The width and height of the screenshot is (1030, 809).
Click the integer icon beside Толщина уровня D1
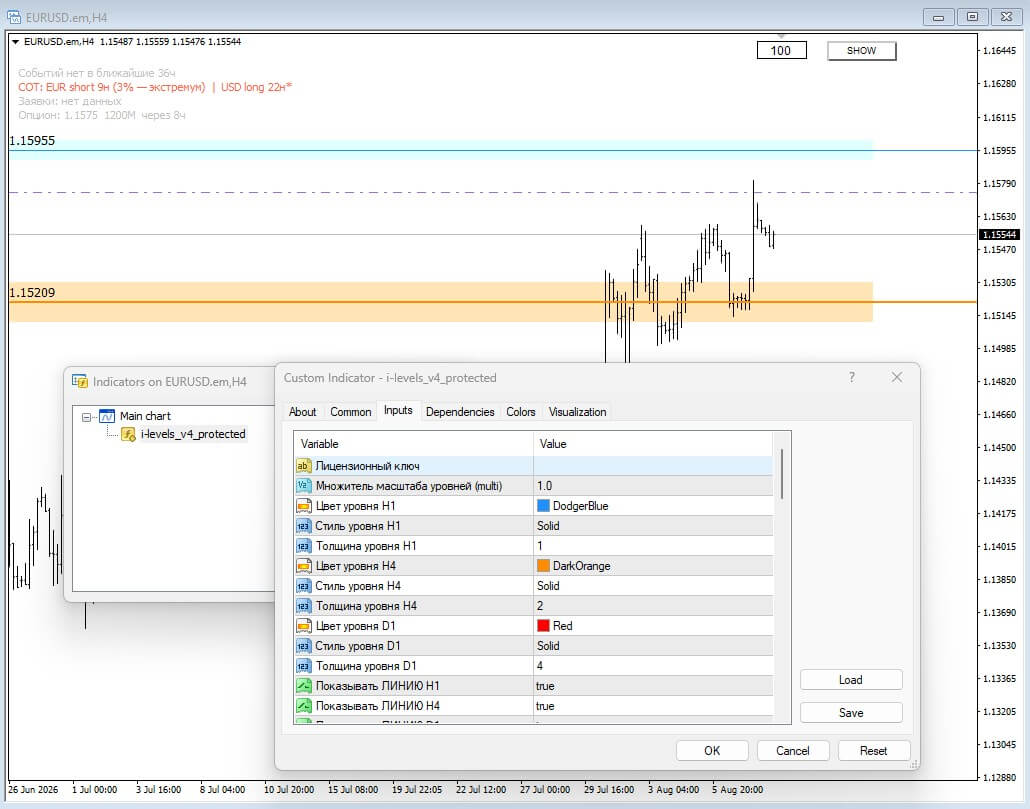click(x=303, y=666)
